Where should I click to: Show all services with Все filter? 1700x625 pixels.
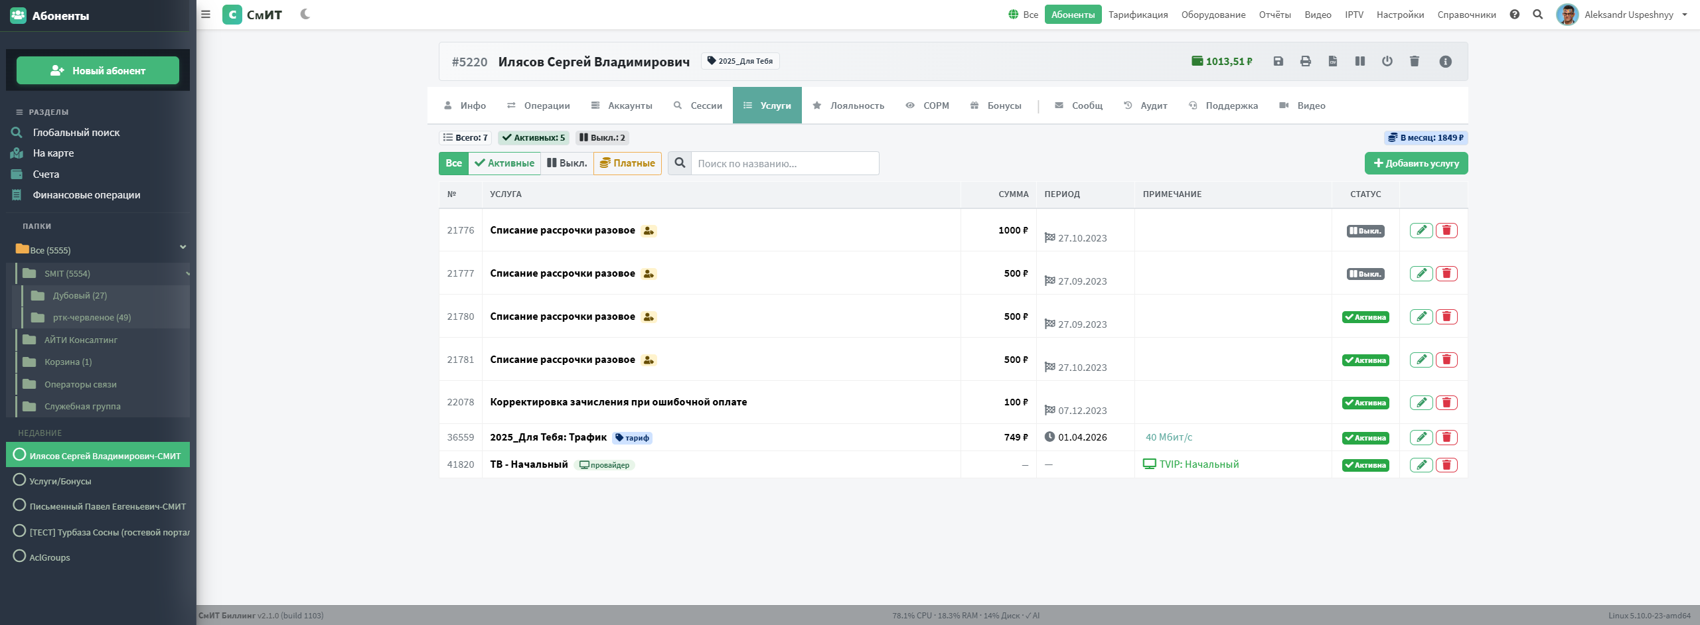click(x=454, y=163)
